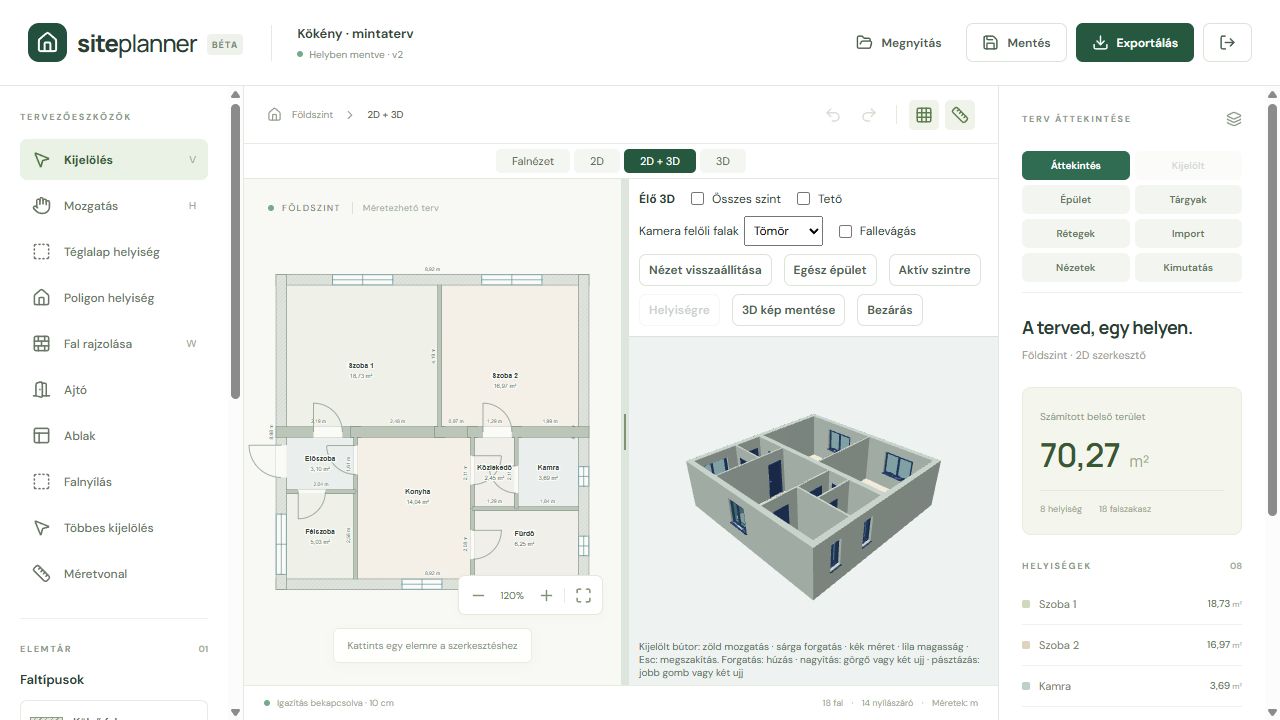Open the Épület panel tab
The image size is (1280, 720).
pos(1076,200)
